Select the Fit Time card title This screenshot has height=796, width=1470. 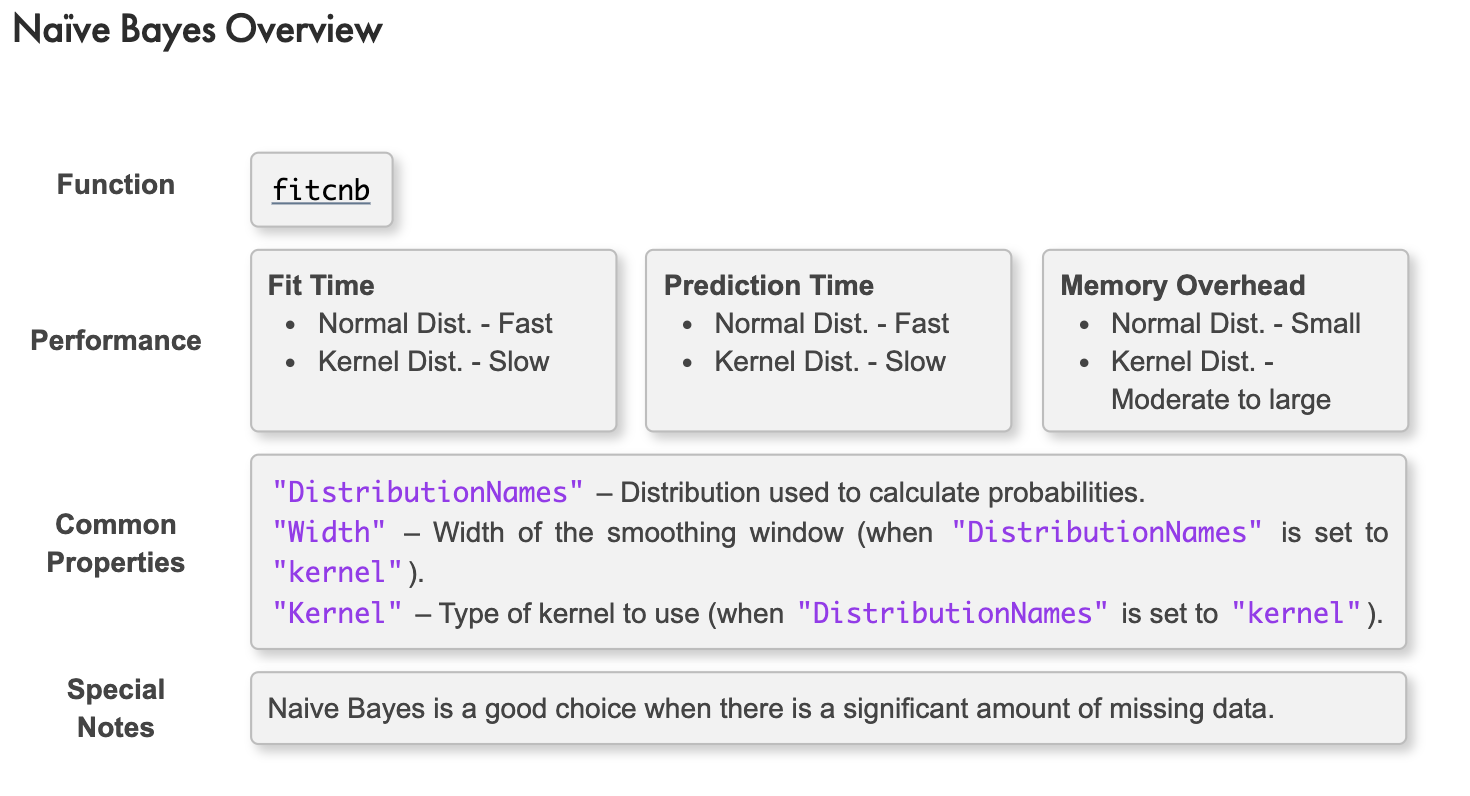tap(321, 285)
